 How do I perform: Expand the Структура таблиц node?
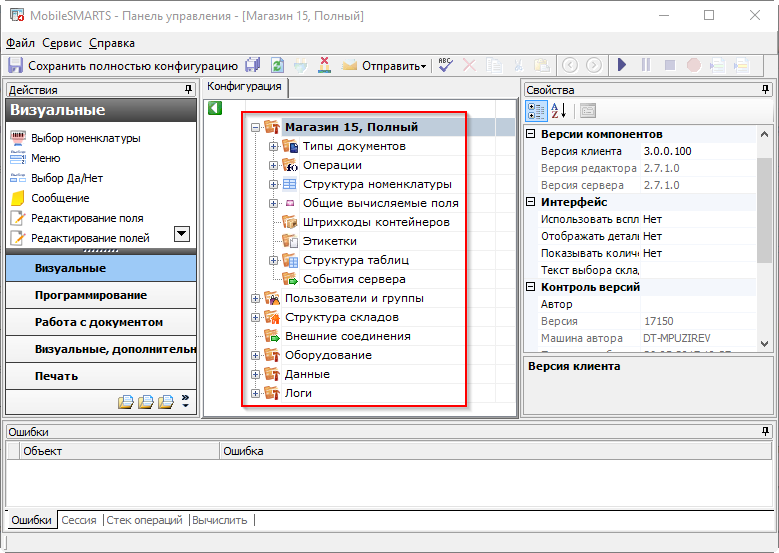coord(273,260)
